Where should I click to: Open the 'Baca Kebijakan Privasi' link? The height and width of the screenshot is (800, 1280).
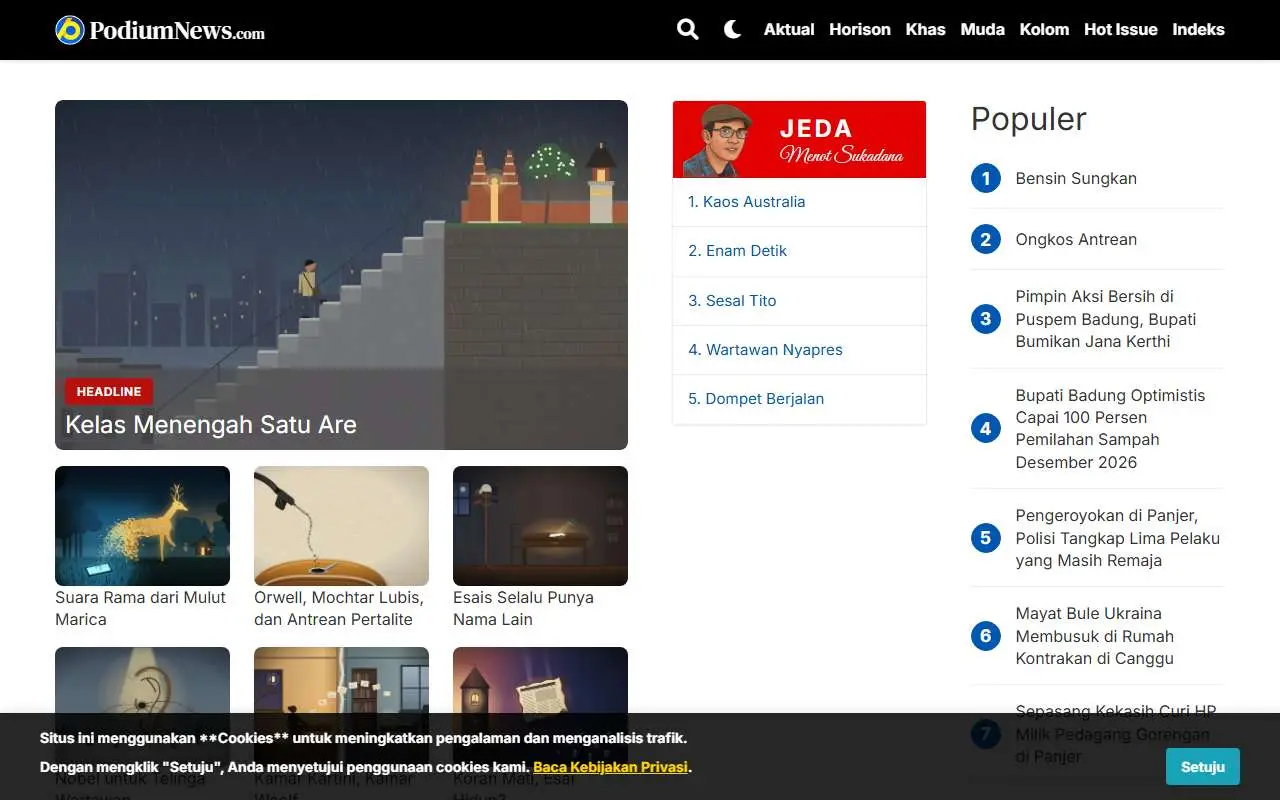[x=610, y=767]
